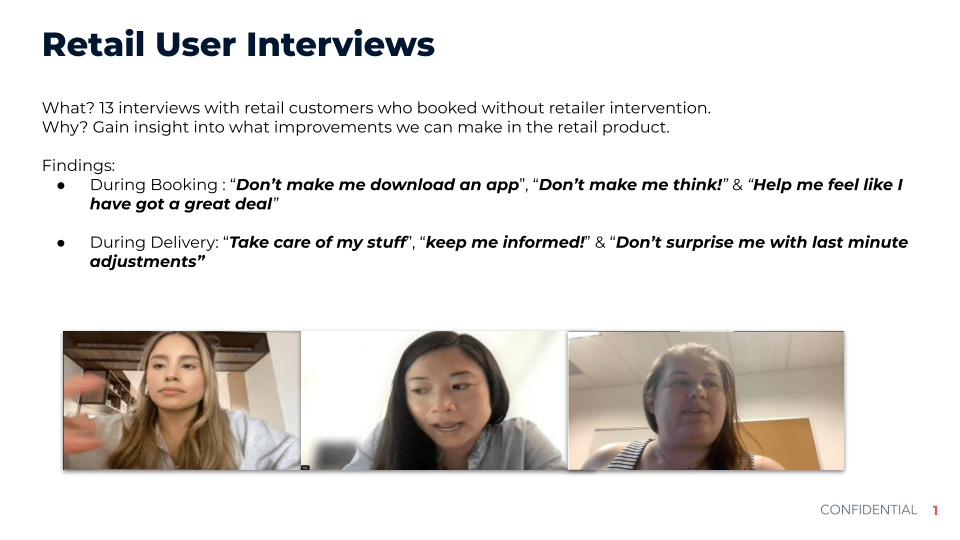
Task: Click the 'During Booking' label text
Action: click(x=154, y=185)
